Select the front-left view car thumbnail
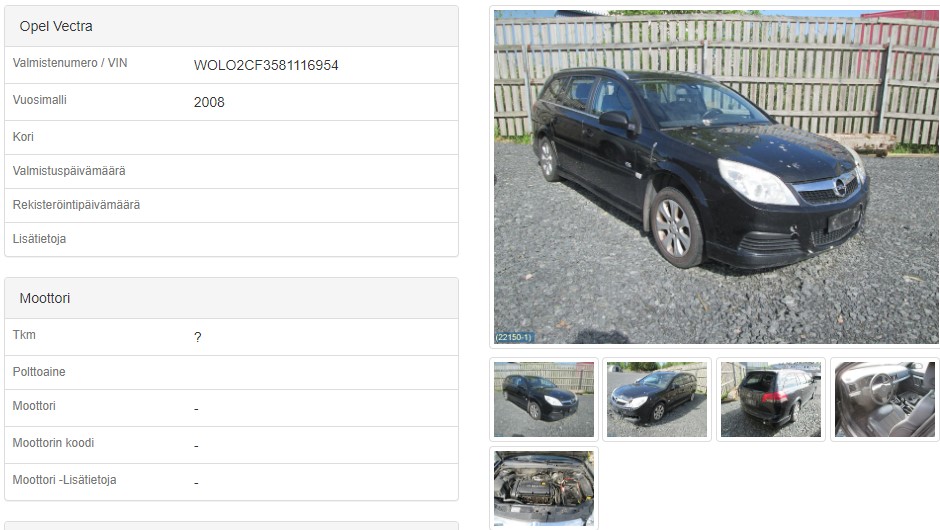 (x=657, y=399)
